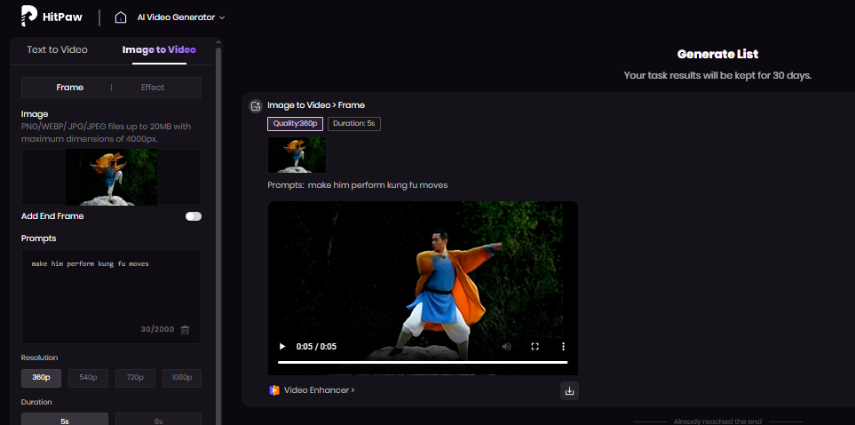Download the generated video
Viewport: 855px width, 425px height.
pyautogui.click(x=569, y=390)
